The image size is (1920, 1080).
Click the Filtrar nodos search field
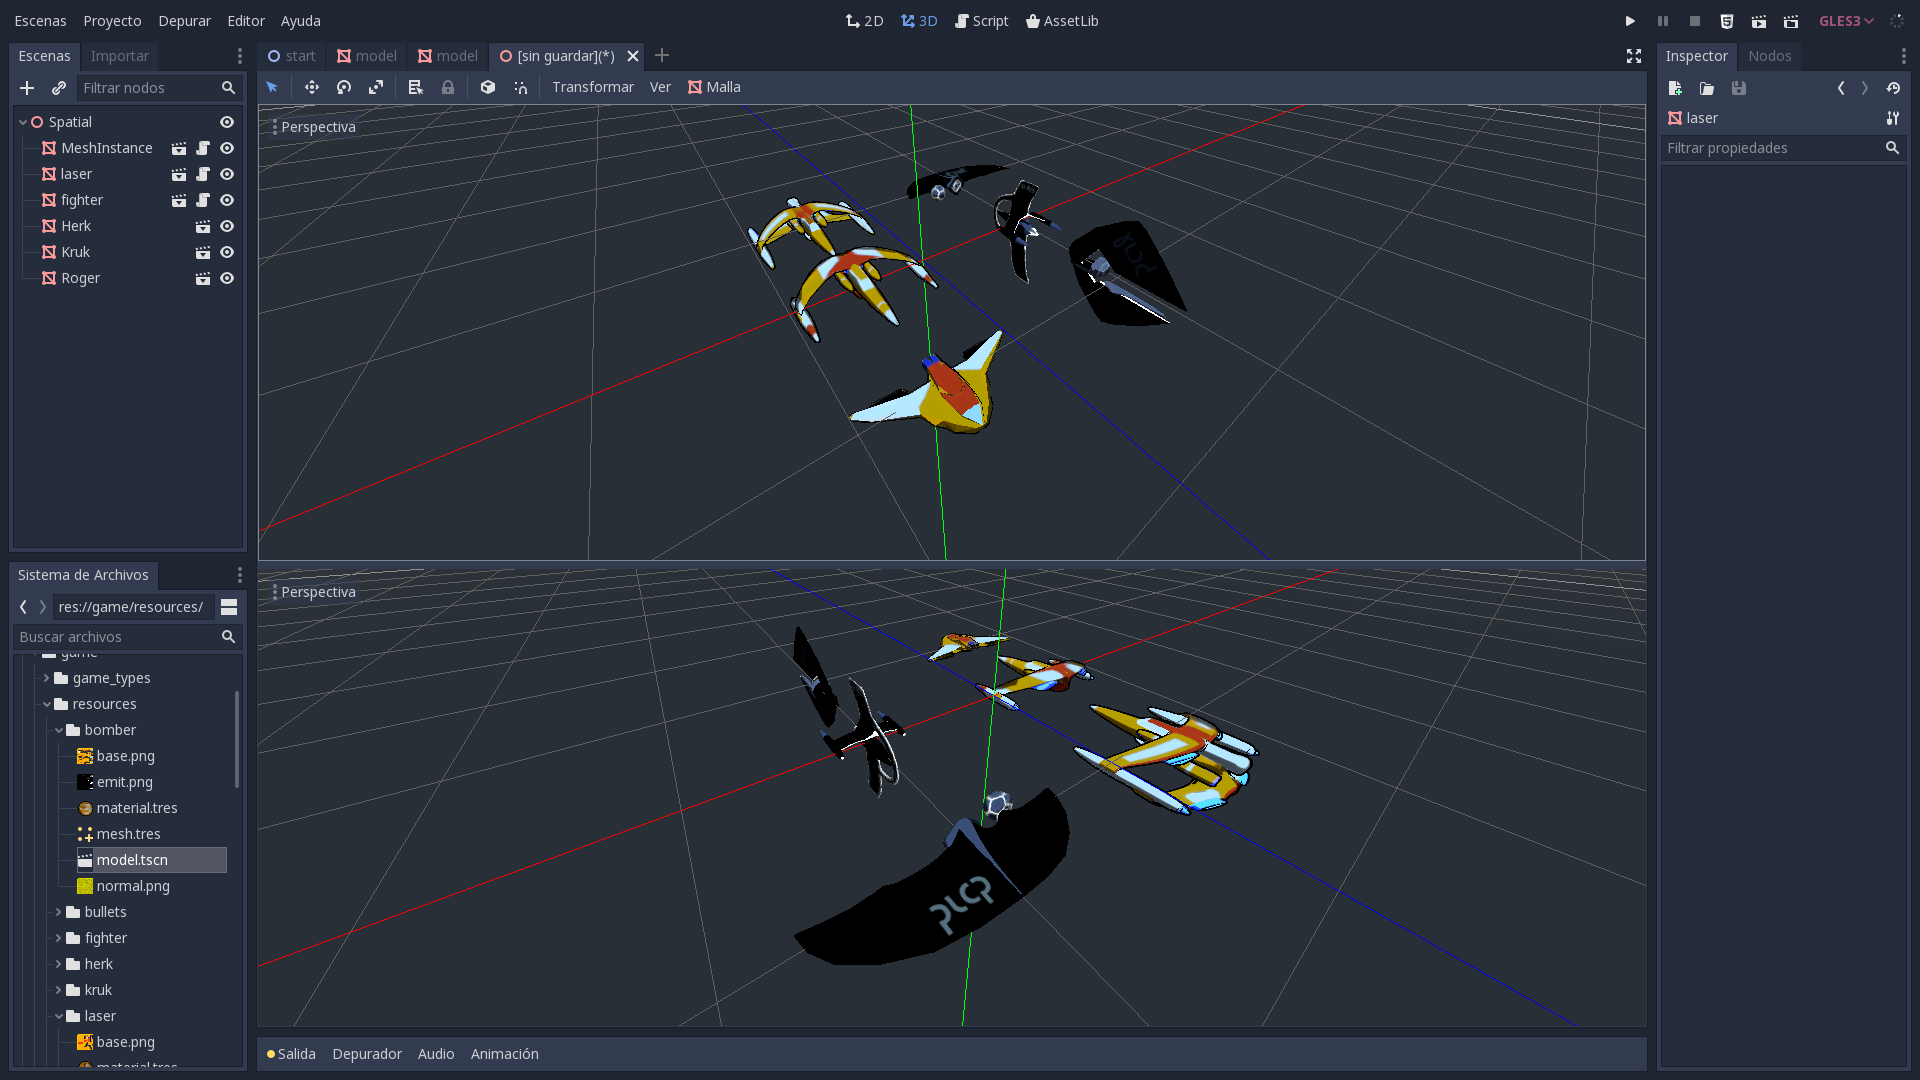(158, 88)
